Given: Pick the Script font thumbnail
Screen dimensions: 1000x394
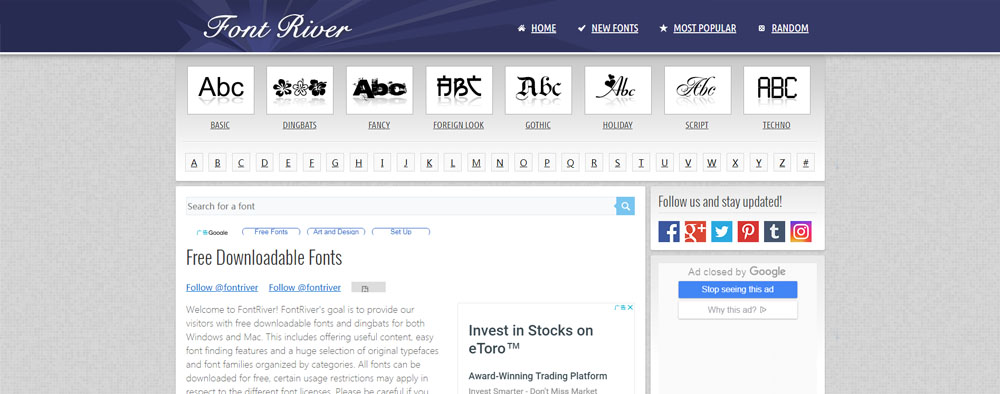Looking at the screenshot, I should 698,90.
